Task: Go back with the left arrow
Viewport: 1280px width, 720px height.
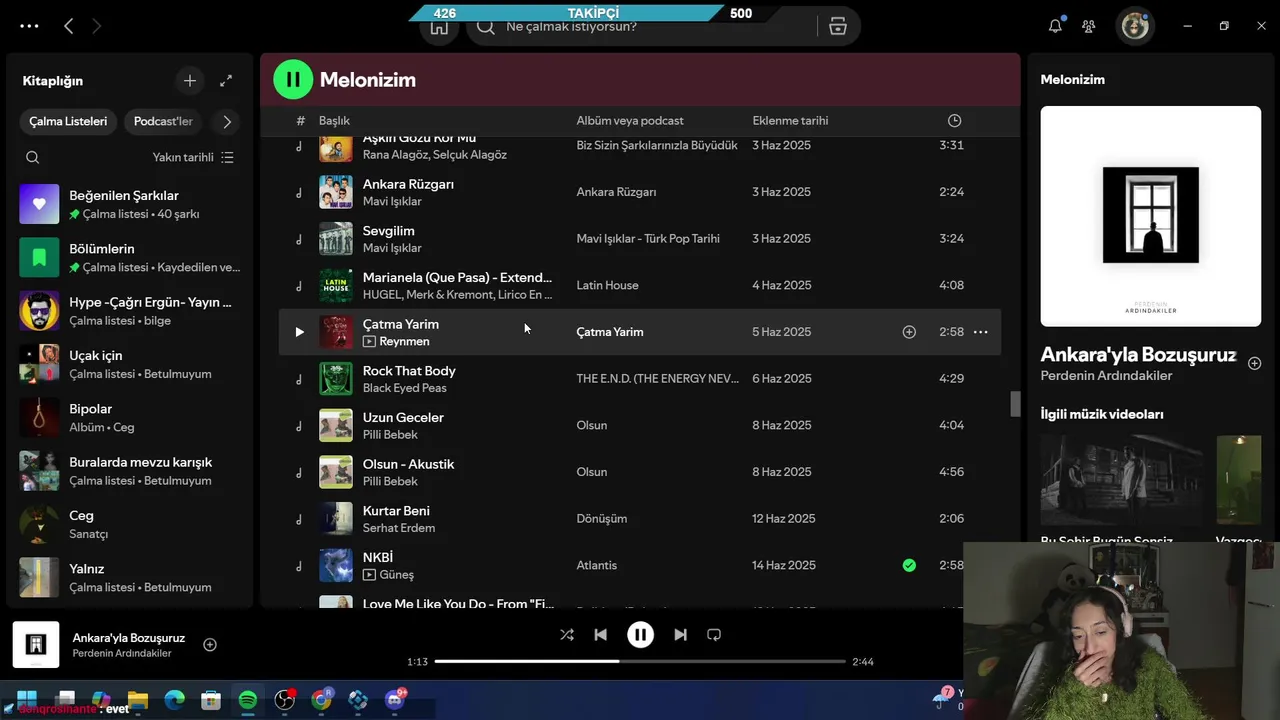Action: tap(68, 26)
